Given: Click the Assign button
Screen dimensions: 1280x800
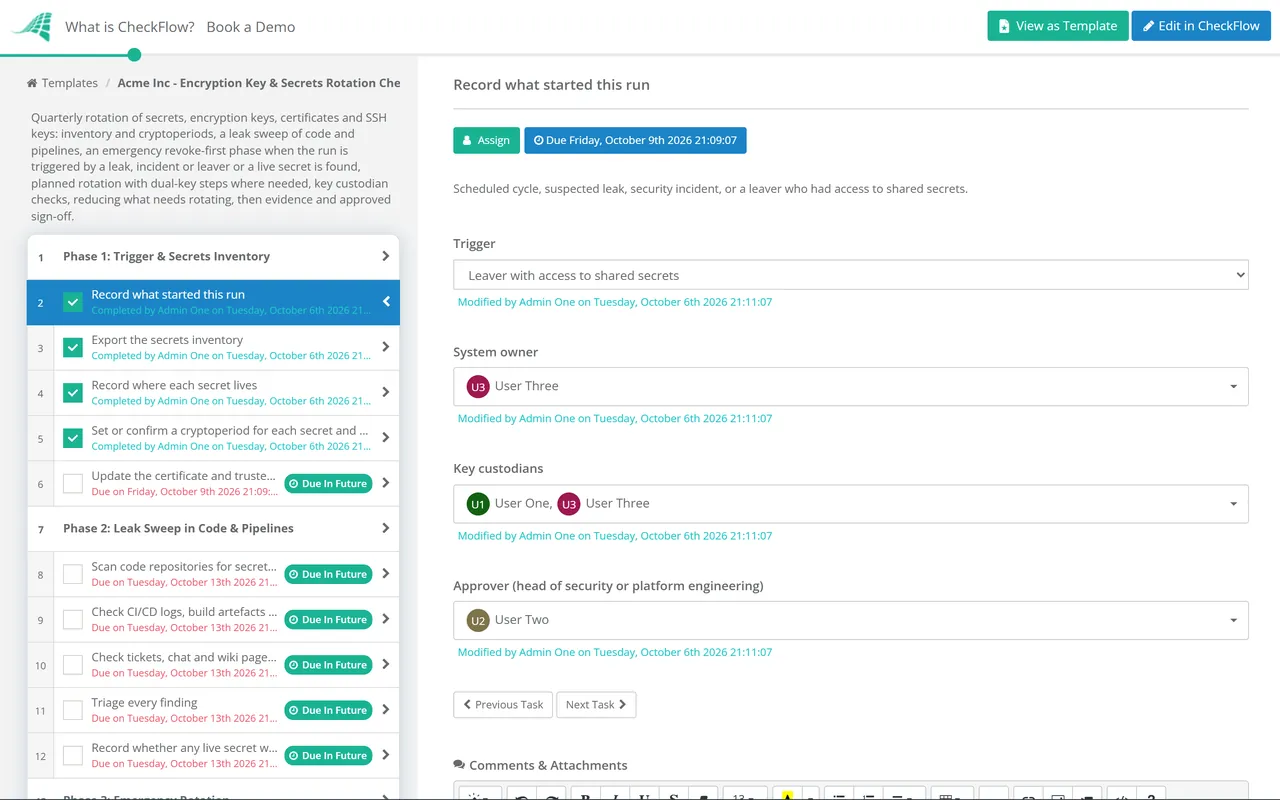Looking at the screenshot, I should 487,140.
